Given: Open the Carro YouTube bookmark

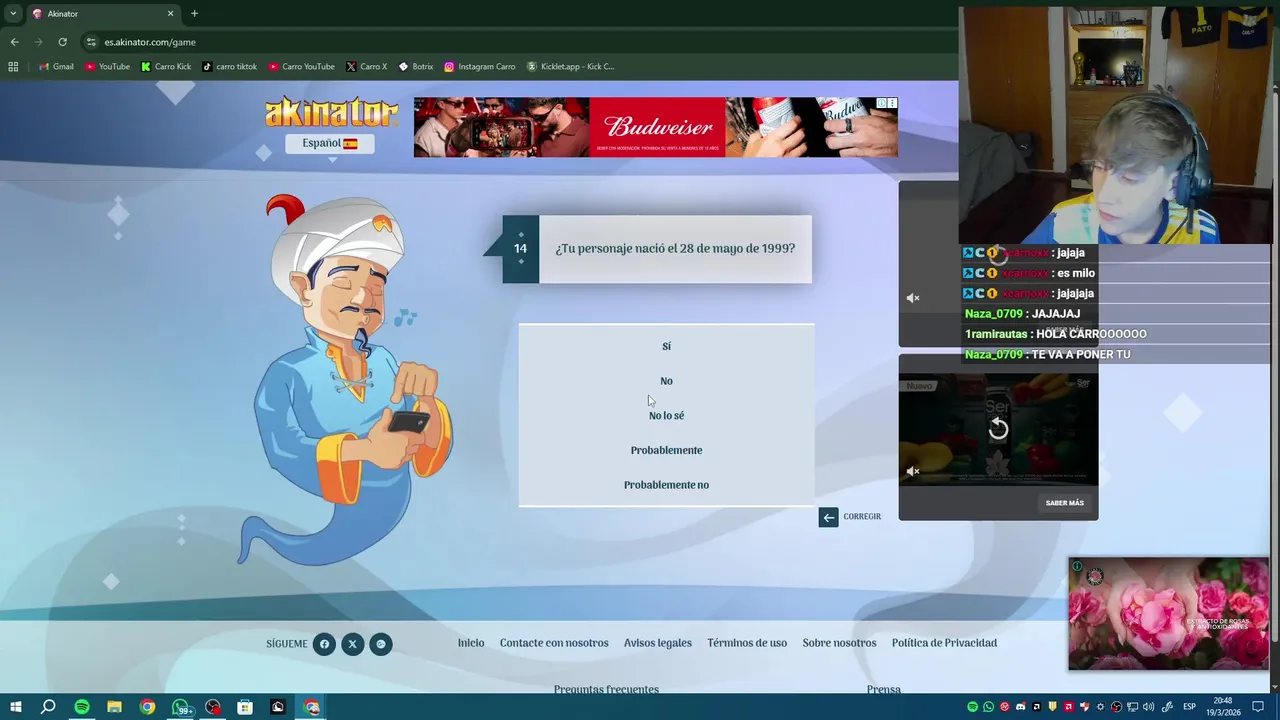Looking at the screenshot, I should (x=301, y=67).
